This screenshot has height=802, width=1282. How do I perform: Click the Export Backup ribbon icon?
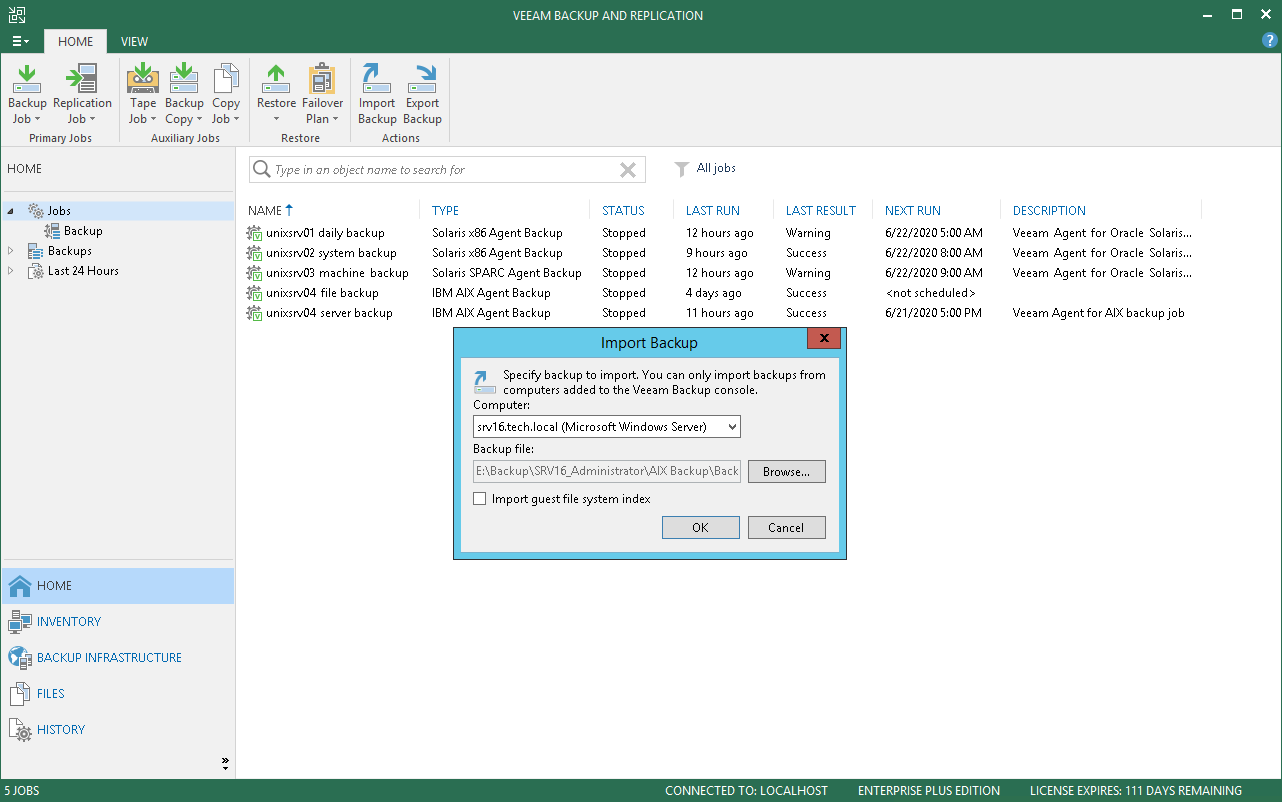[x=422, y=78]
